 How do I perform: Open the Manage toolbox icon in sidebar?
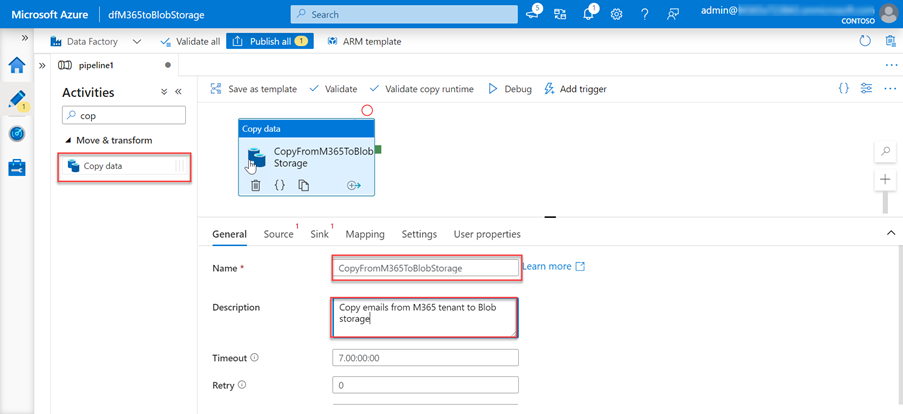17,168
